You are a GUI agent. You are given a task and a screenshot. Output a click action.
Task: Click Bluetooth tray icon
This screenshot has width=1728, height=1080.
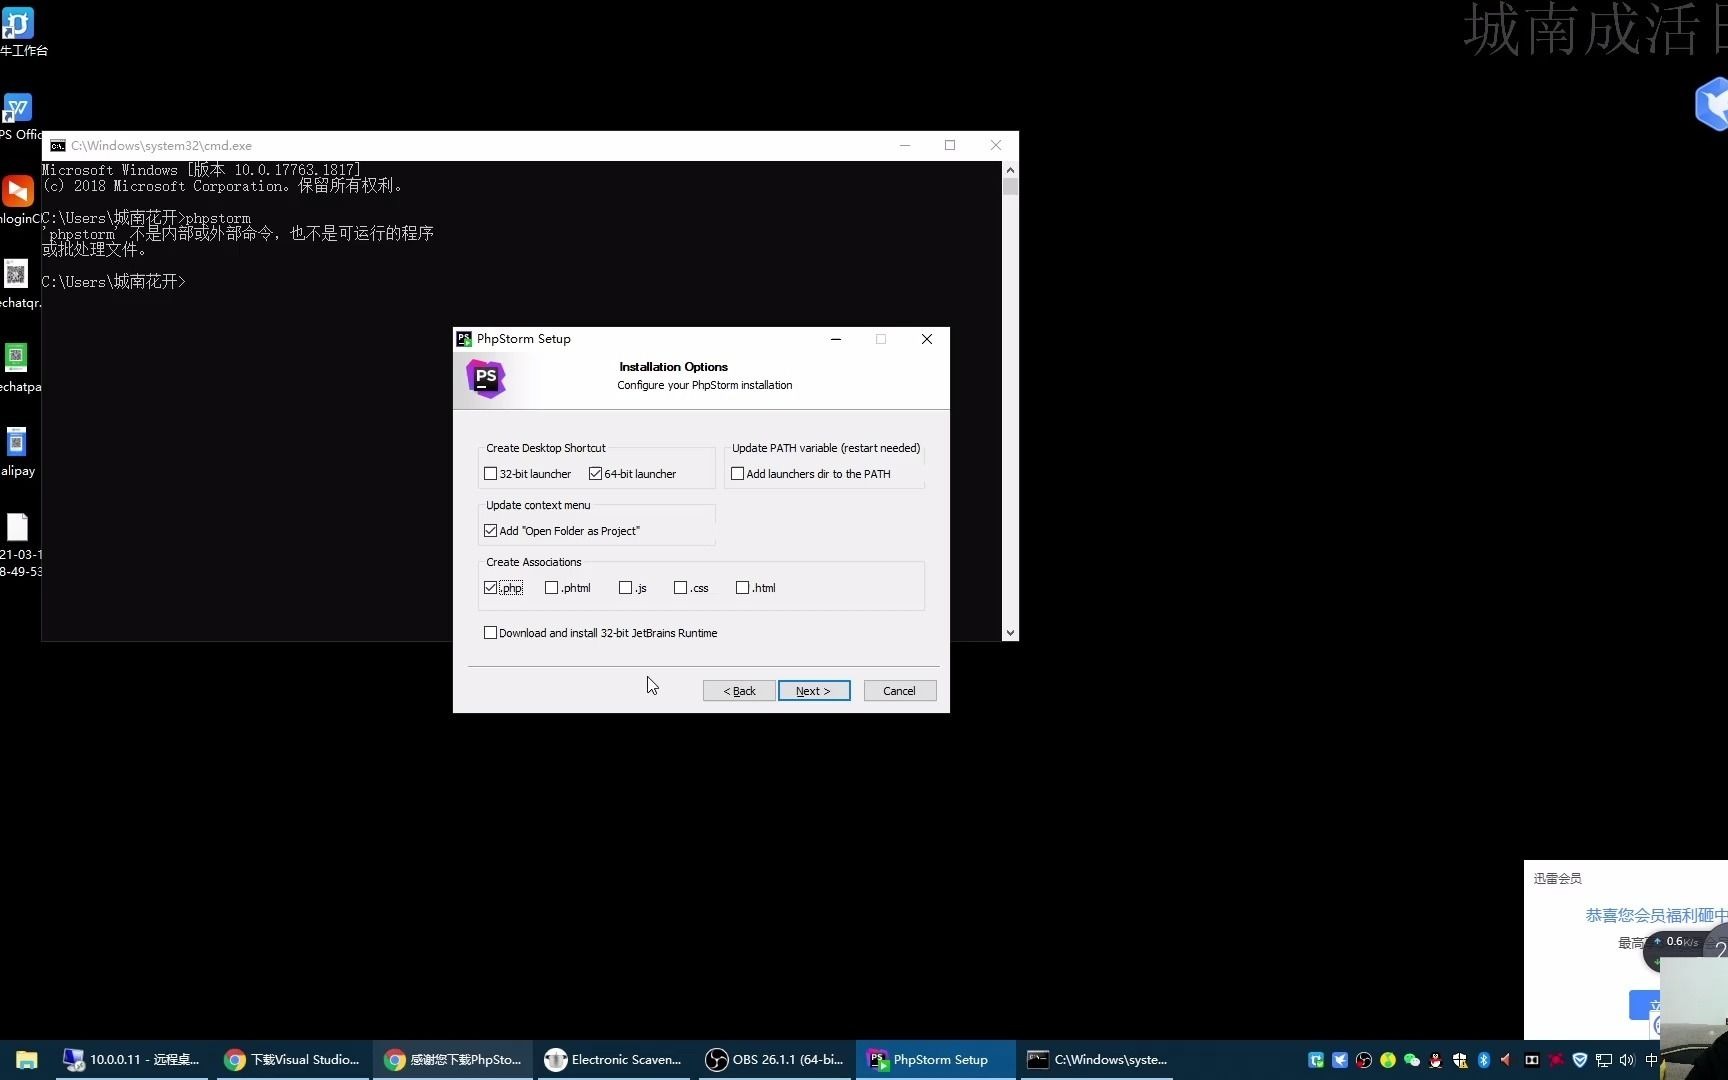click(1484, 1060)
